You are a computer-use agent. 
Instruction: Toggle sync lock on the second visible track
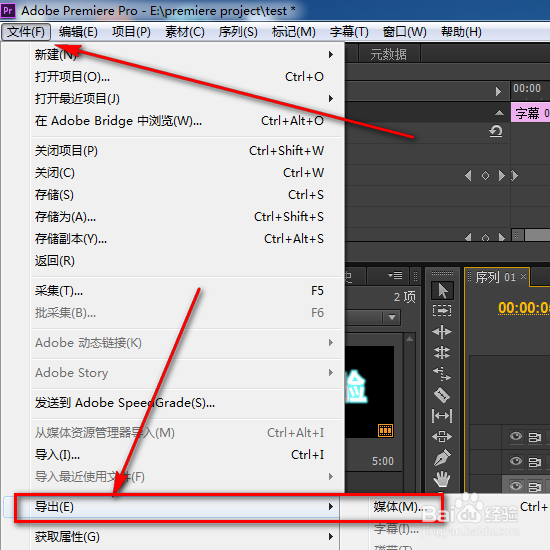point(535,462)
